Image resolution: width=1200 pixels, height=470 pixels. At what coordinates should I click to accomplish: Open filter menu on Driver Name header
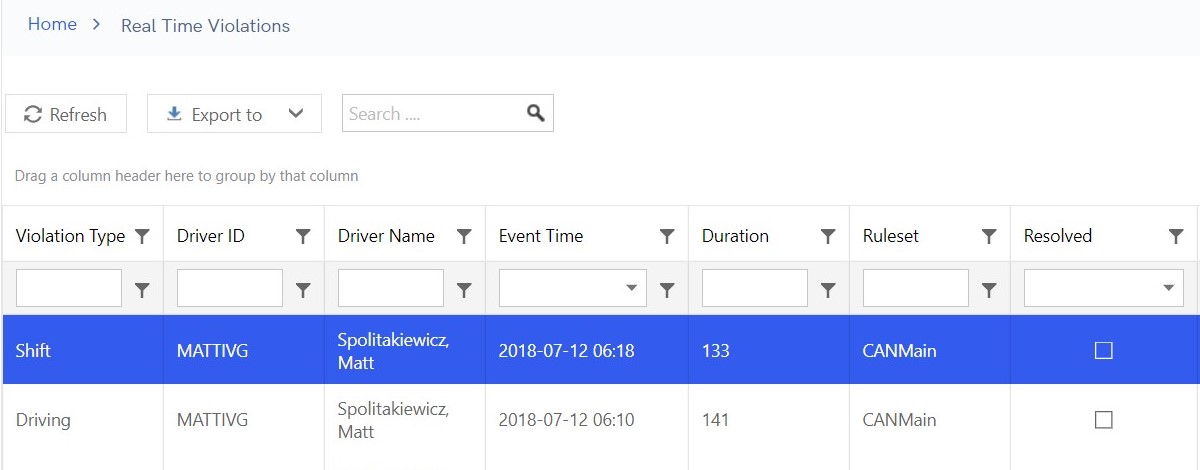(464, 236)
